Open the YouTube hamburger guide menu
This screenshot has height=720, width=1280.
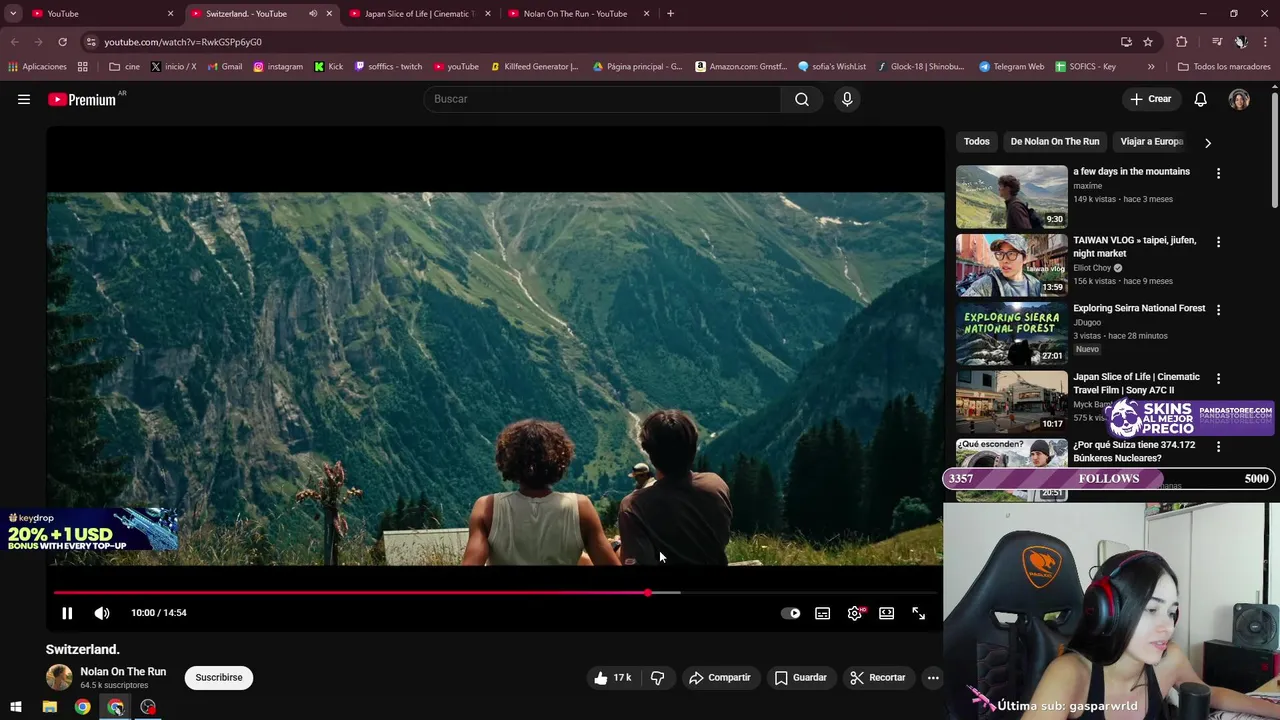click(24, 99)
